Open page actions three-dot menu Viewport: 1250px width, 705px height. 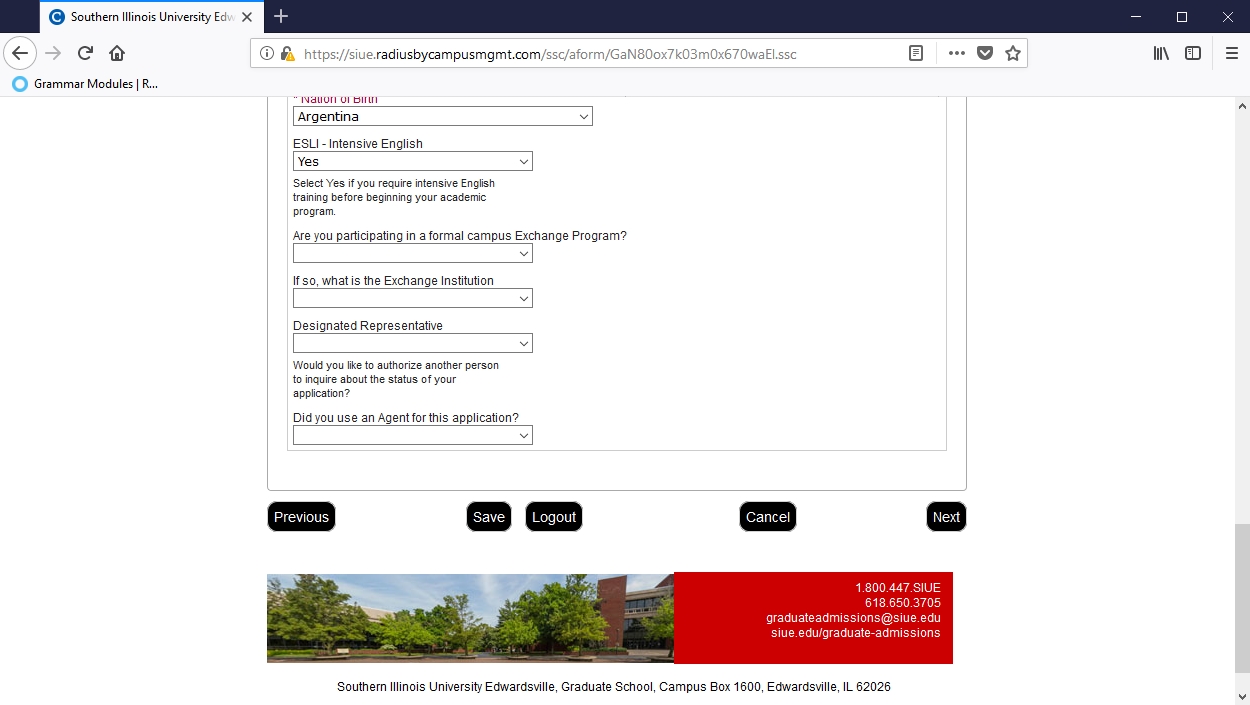pyautogui.click(x=956, y=53)
